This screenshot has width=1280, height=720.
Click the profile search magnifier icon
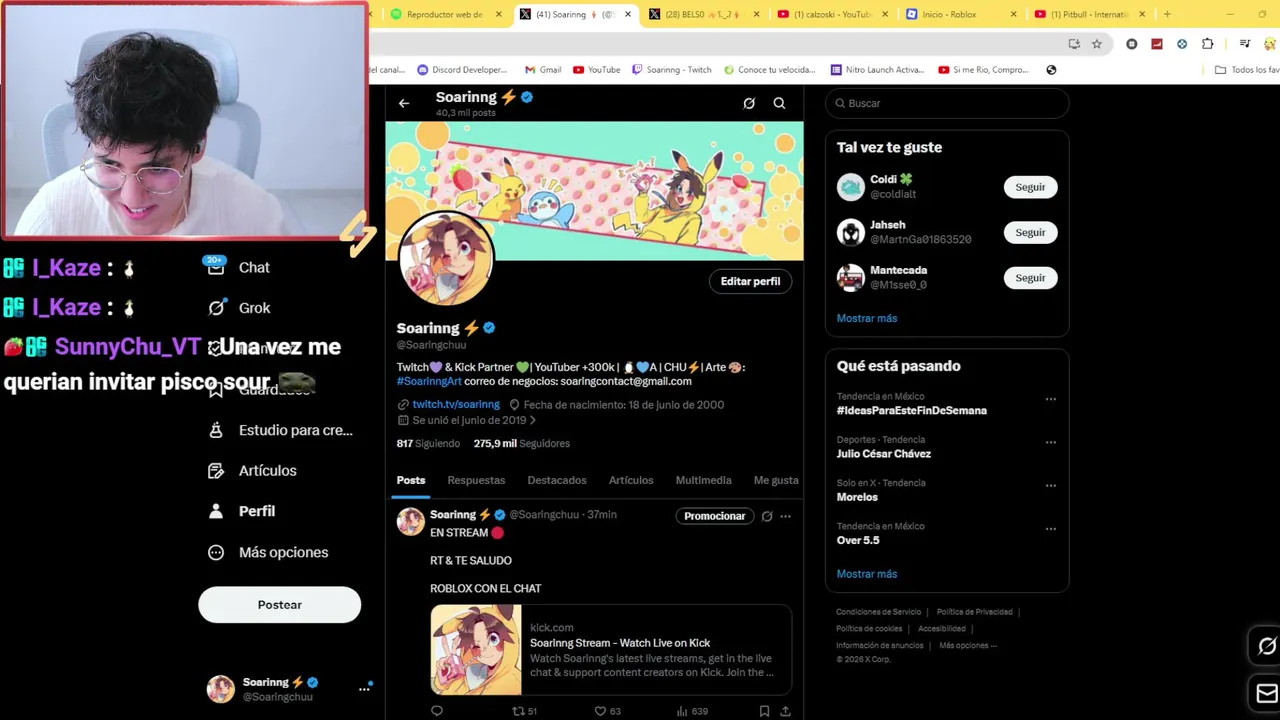(779, 103)
